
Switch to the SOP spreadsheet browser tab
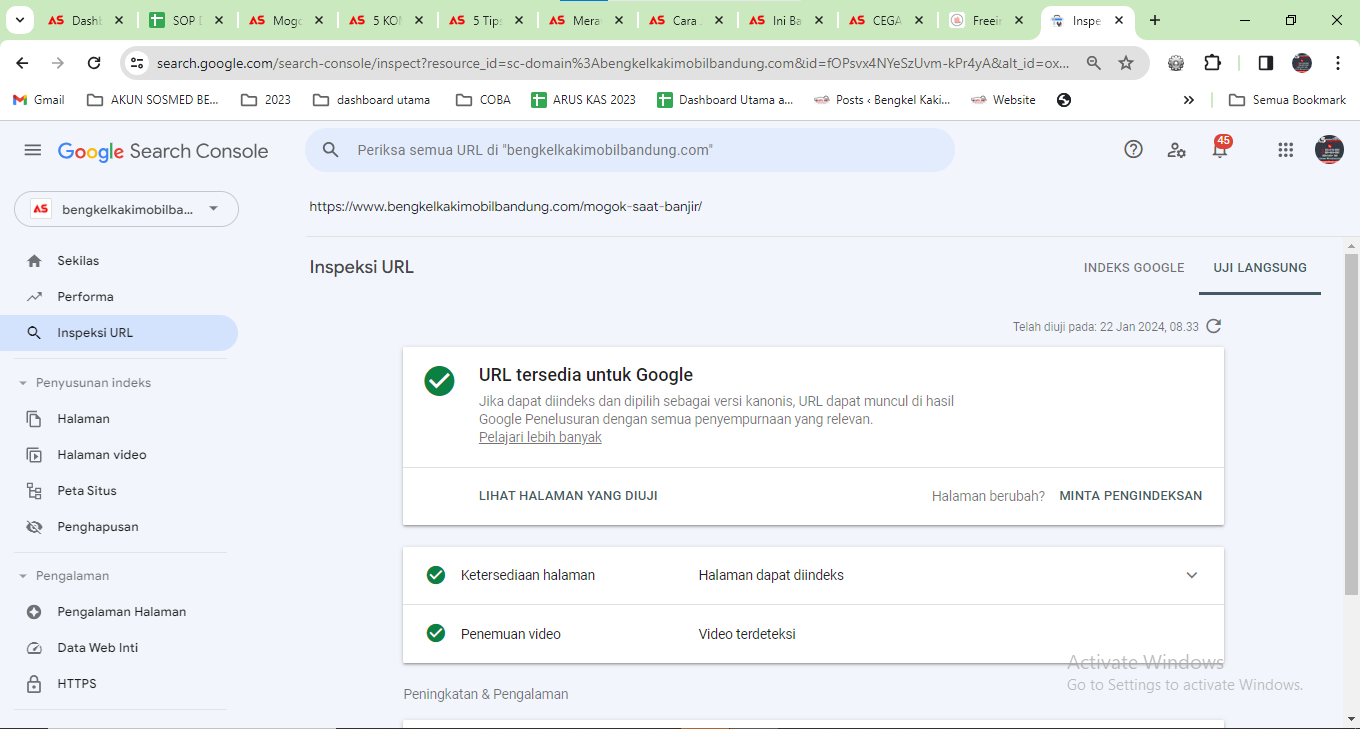tap(187, 20)
